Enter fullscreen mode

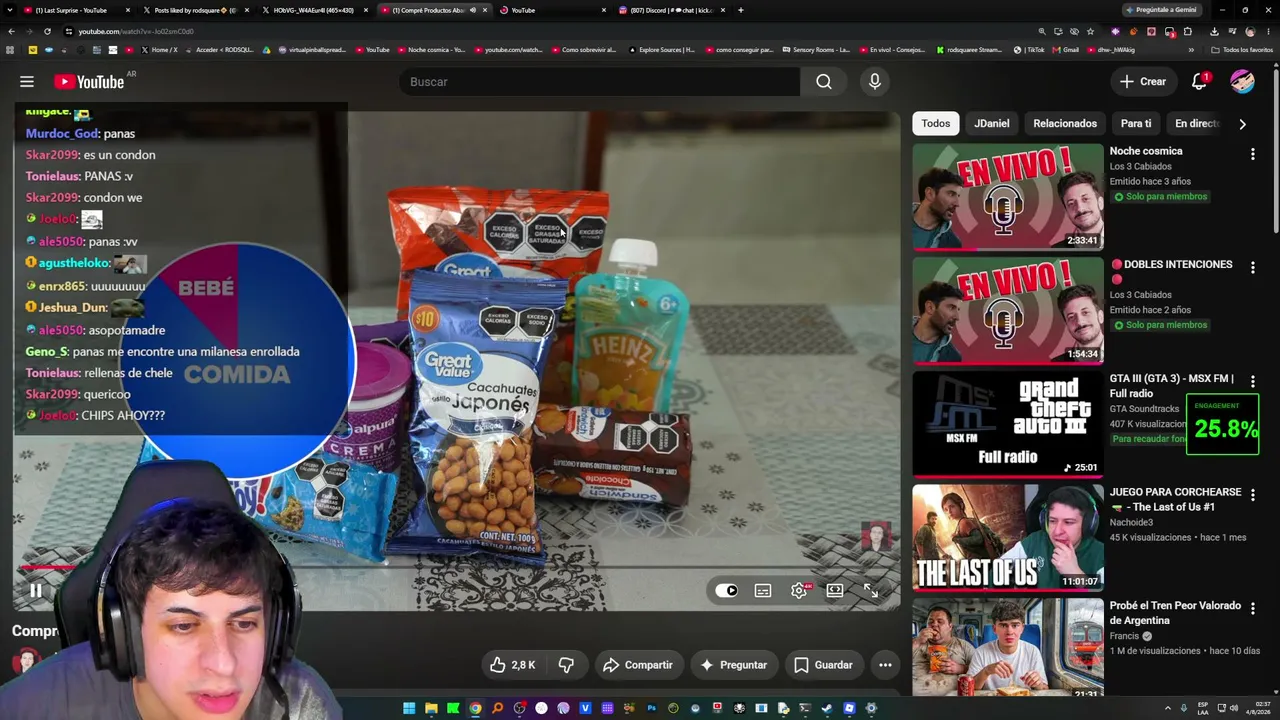871,591
